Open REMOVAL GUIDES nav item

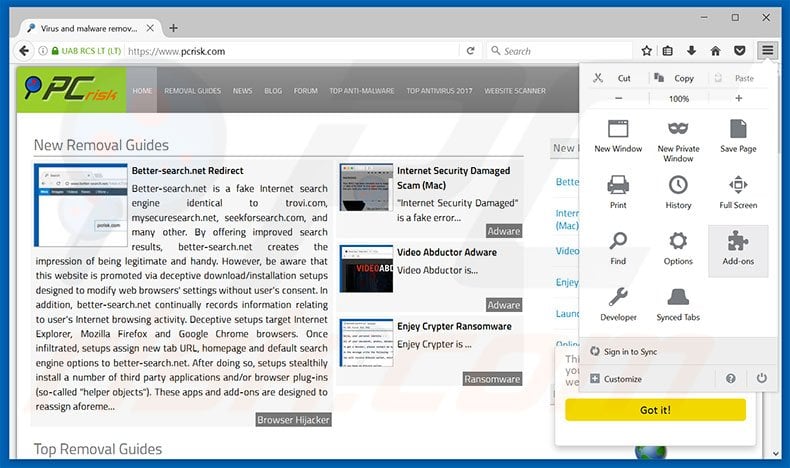[x=192, y=91]
